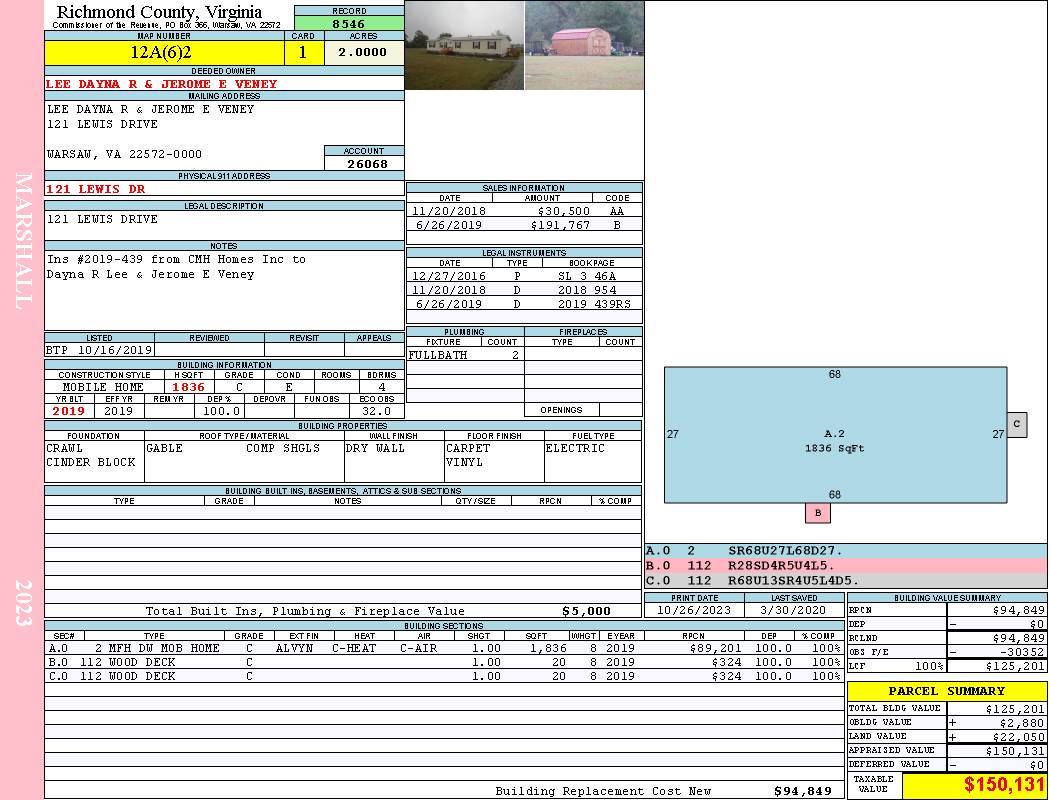This screenshot has width=1050, height=800.
Task: Select the gray C deck box in sketch
Action: tap(1016, 424)
